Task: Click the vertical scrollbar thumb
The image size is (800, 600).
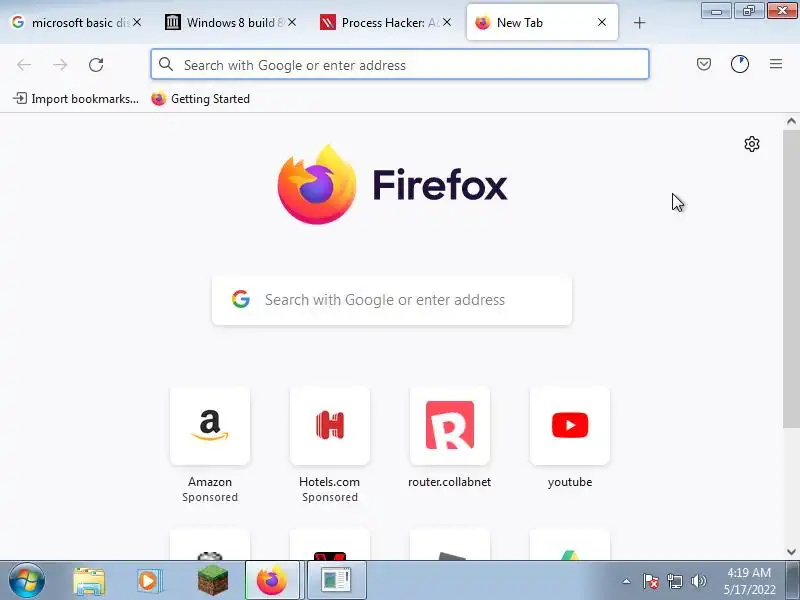Action: coord(791,279)
